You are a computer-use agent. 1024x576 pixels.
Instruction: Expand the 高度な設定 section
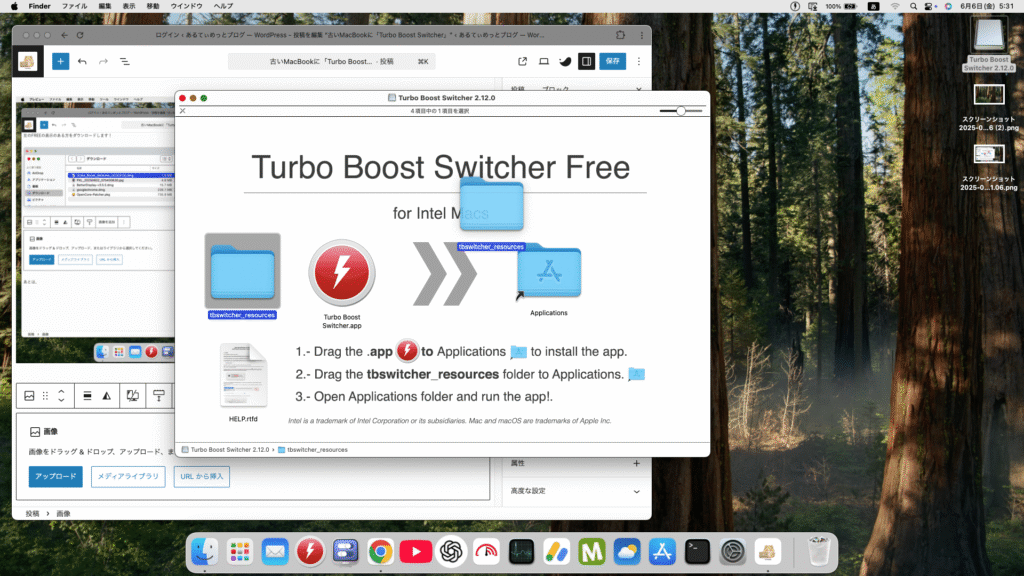[x=637, y=491]
